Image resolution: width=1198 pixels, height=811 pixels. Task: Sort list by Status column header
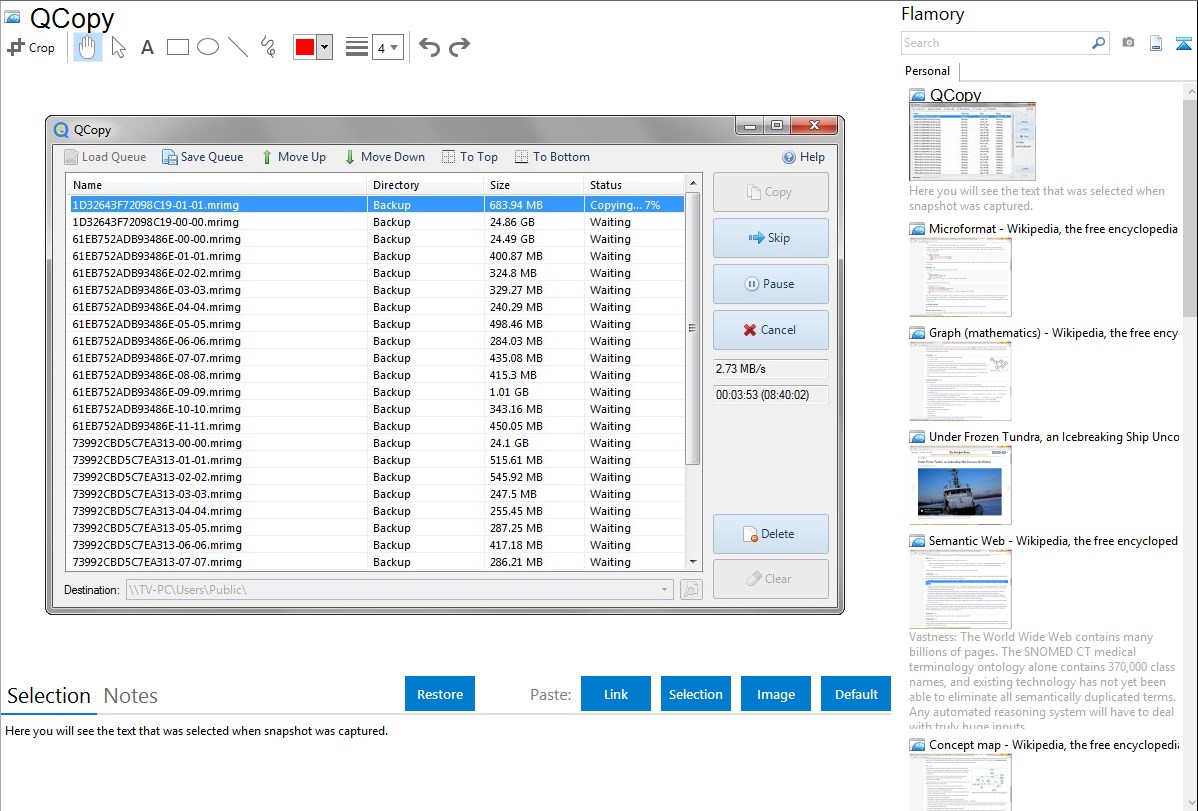pos(633,185)
